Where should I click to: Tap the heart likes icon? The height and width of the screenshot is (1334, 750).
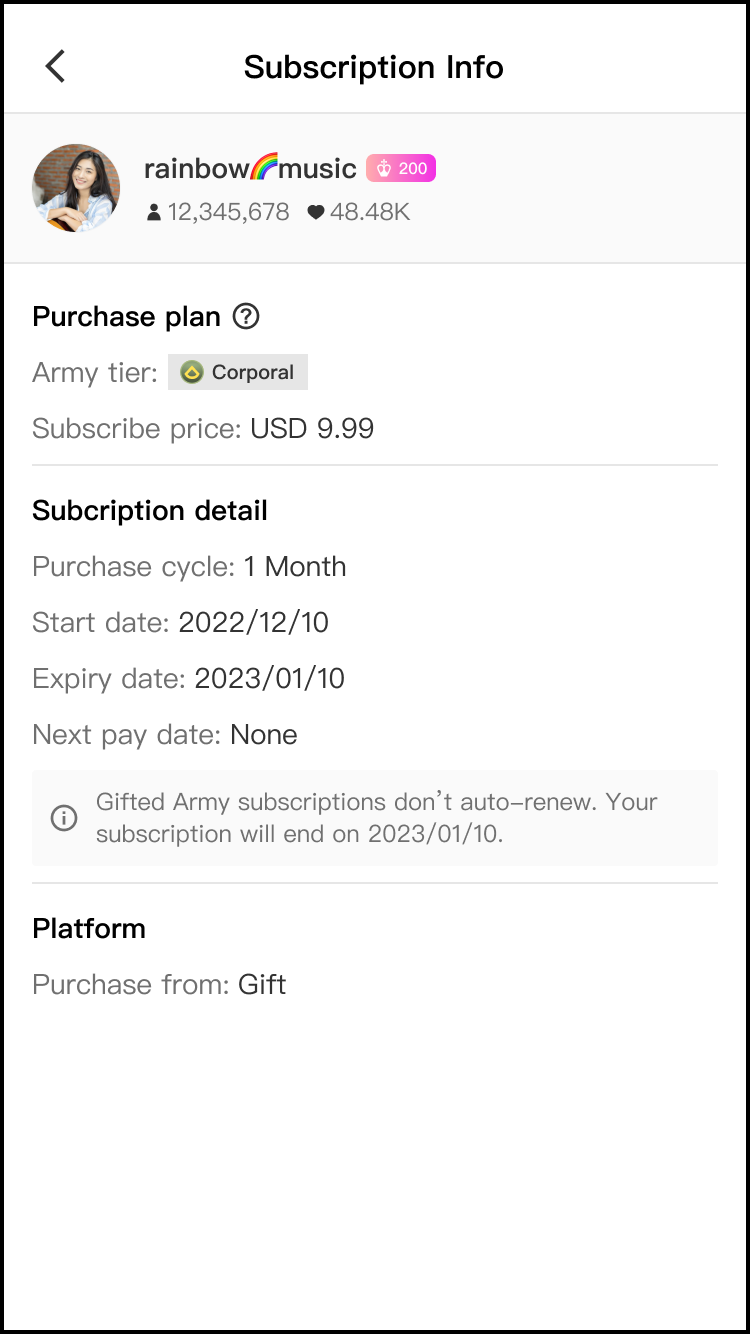click(316, 213)
